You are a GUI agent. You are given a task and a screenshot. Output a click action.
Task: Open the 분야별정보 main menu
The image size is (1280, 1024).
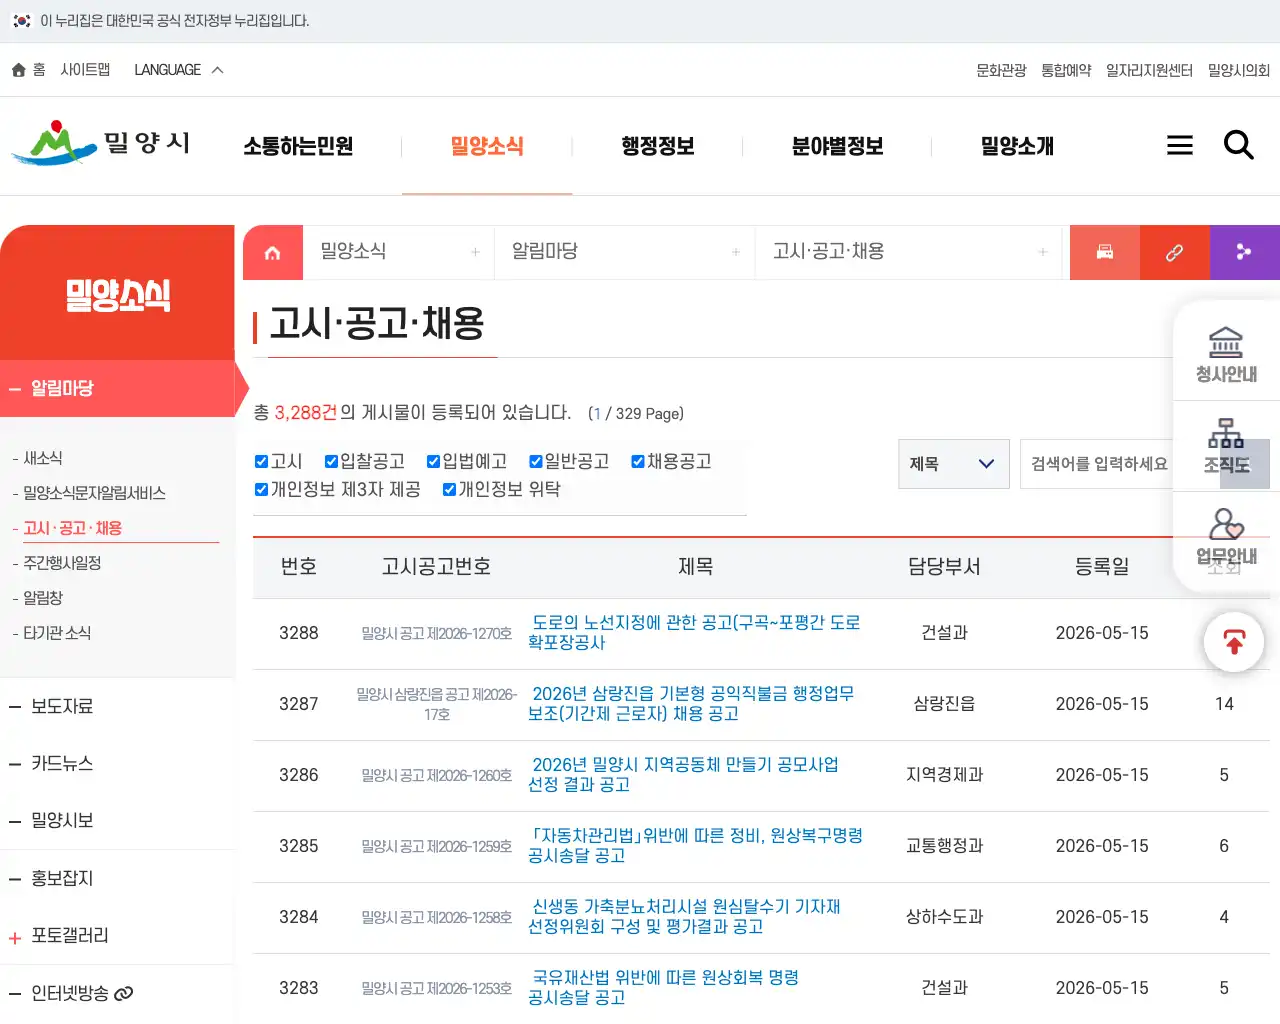point(837,146)
